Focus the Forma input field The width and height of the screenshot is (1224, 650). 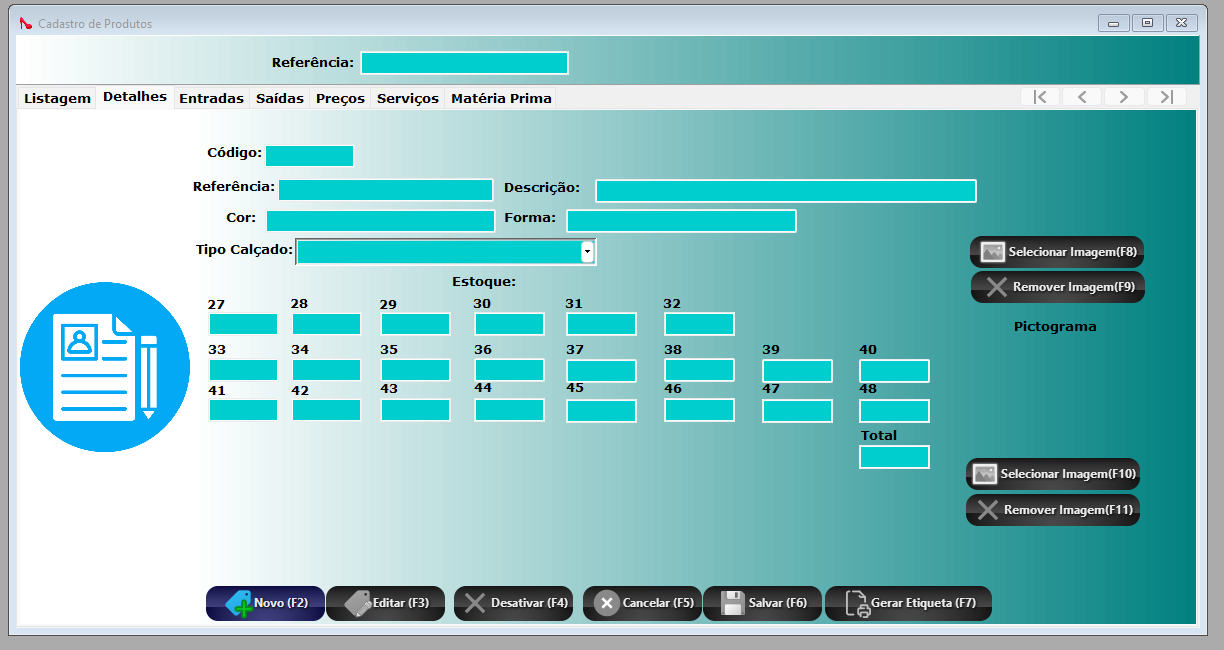tap(682, 221)
